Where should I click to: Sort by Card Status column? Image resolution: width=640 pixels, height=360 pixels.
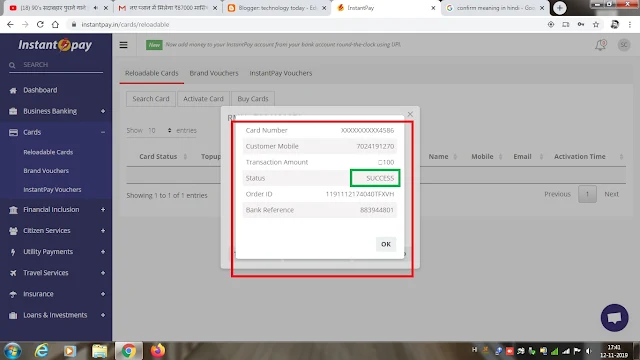coord(163,157)
